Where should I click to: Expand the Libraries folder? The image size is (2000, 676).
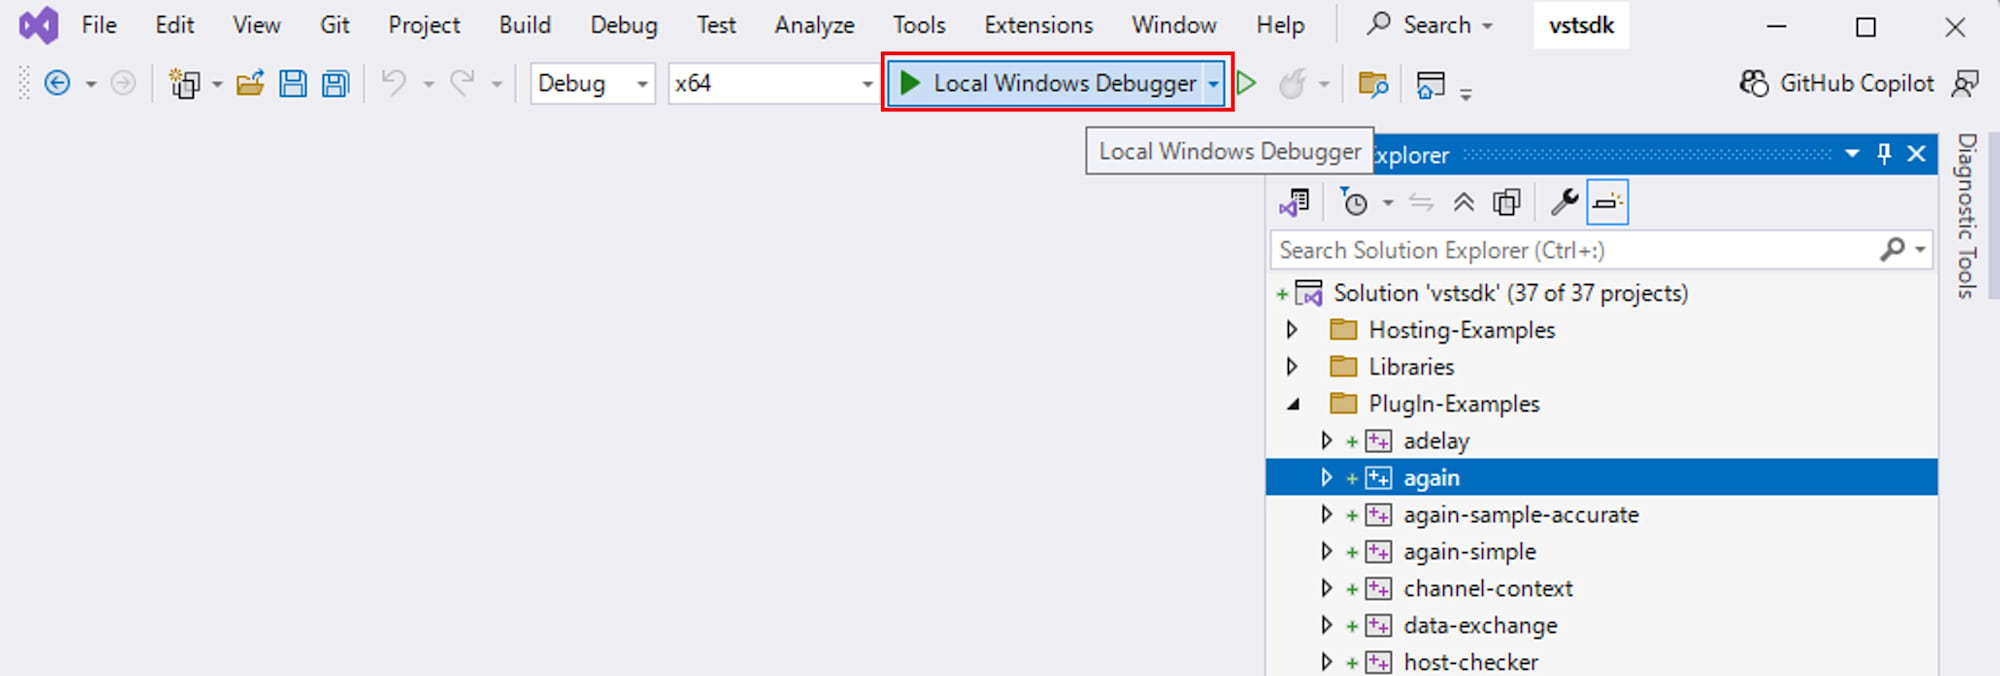(1292, 366)
